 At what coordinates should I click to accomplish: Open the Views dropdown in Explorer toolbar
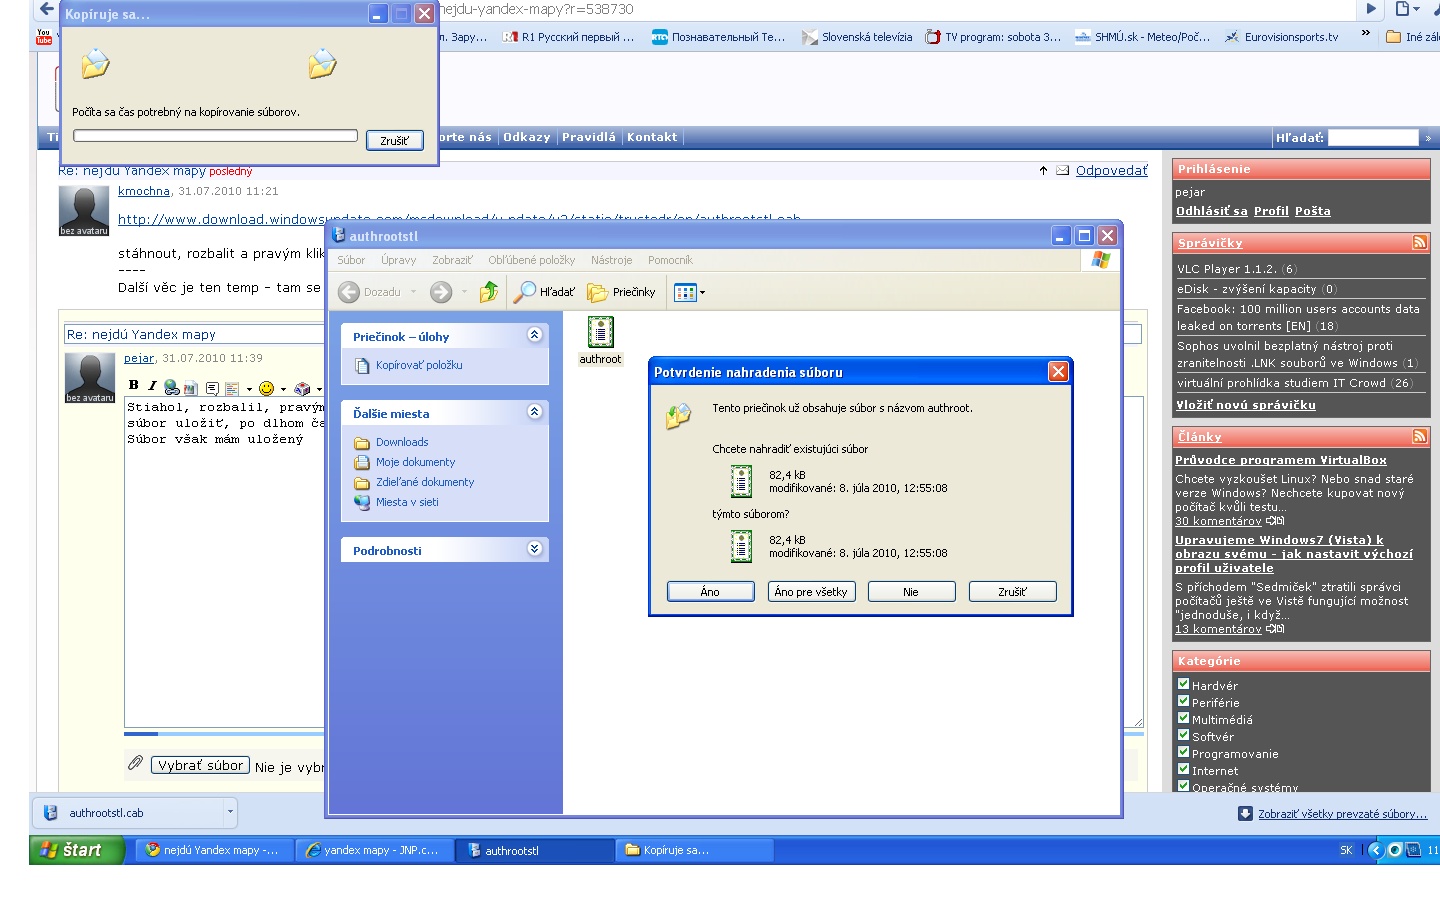click(x=689, y=292)
